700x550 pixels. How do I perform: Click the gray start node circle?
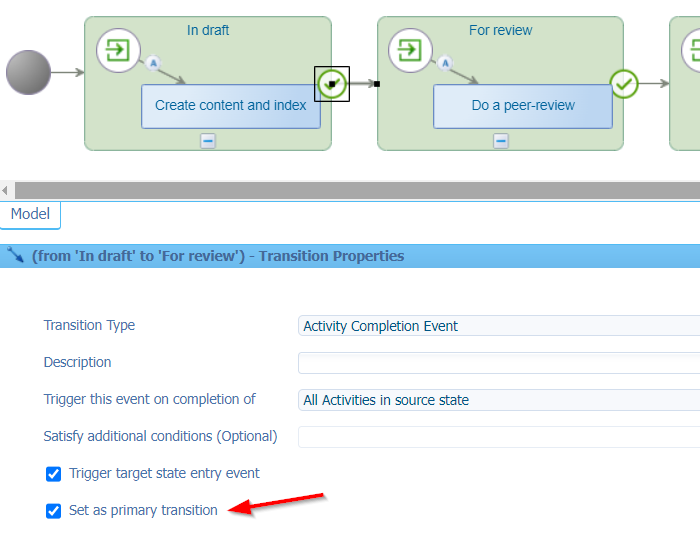[x=28, y=72]
